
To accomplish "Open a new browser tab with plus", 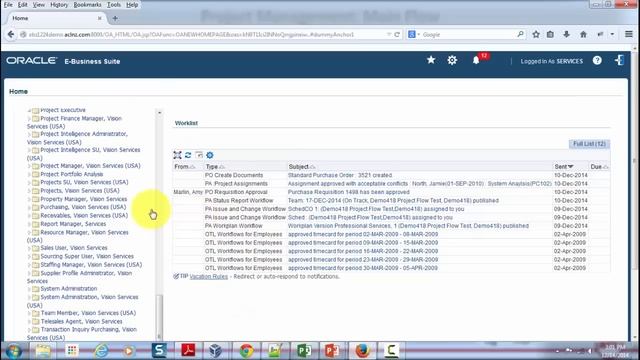I will [x=115, y=18].
